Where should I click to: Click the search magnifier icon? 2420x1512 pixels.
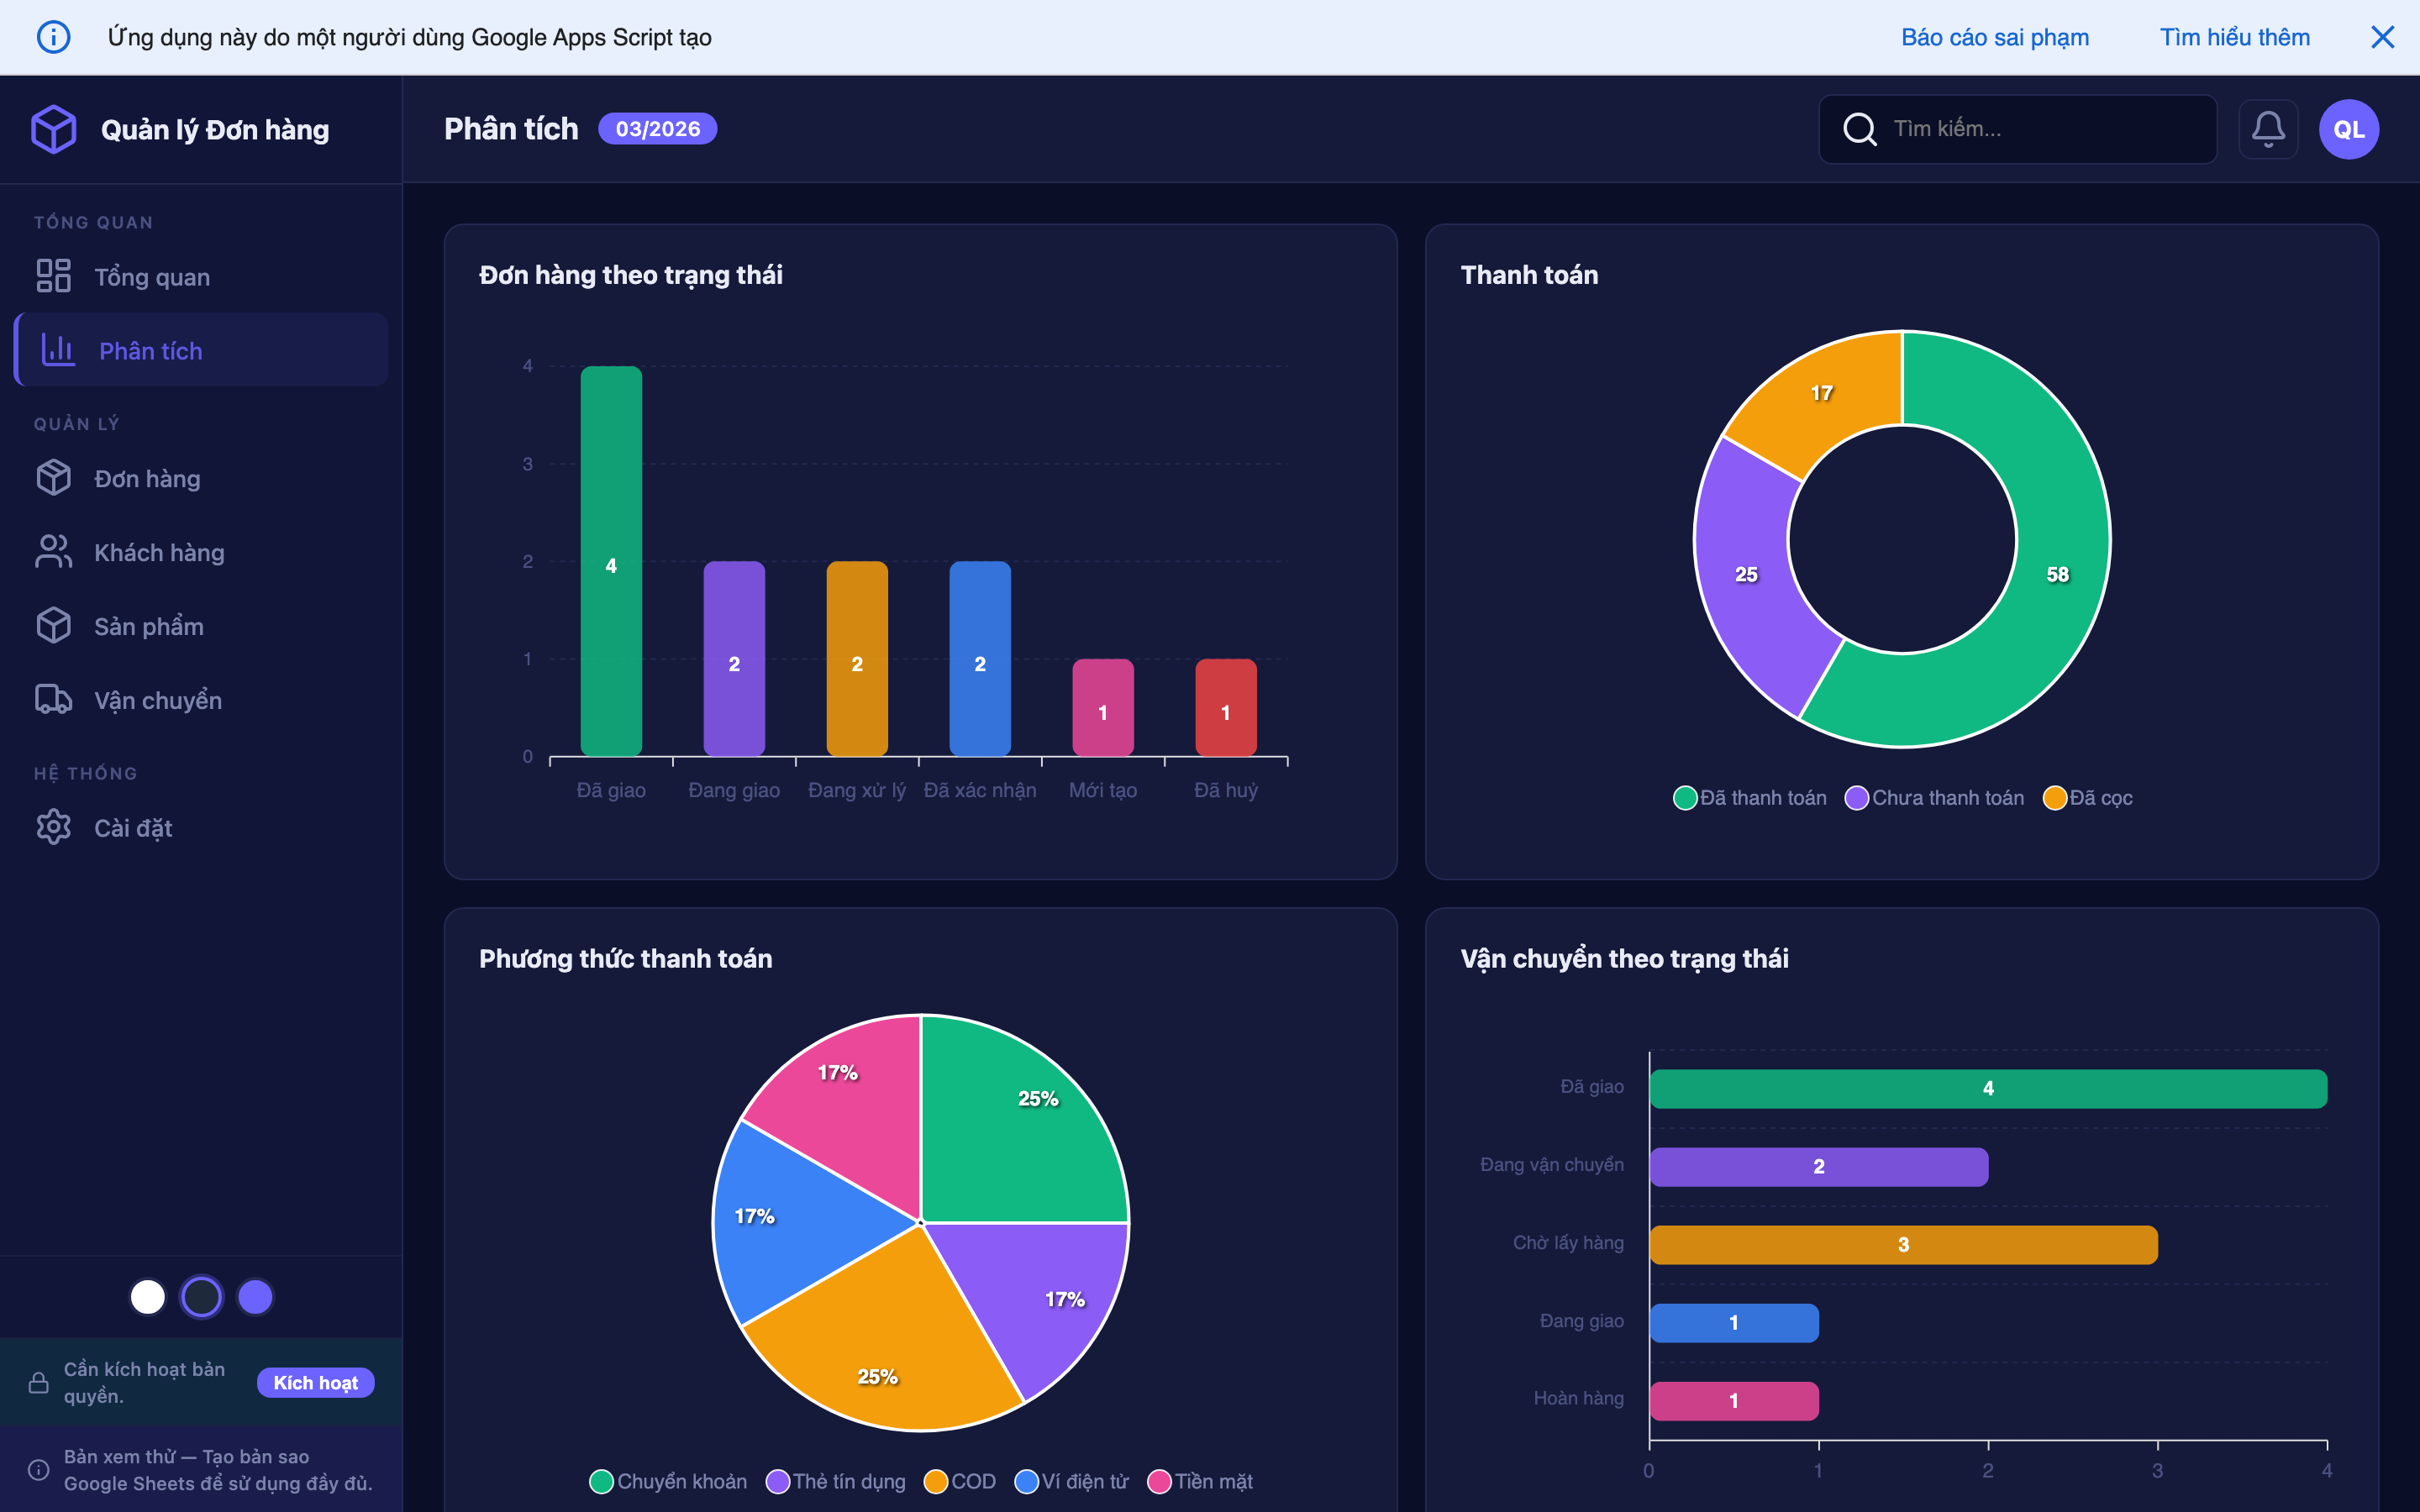point(1859,129)
